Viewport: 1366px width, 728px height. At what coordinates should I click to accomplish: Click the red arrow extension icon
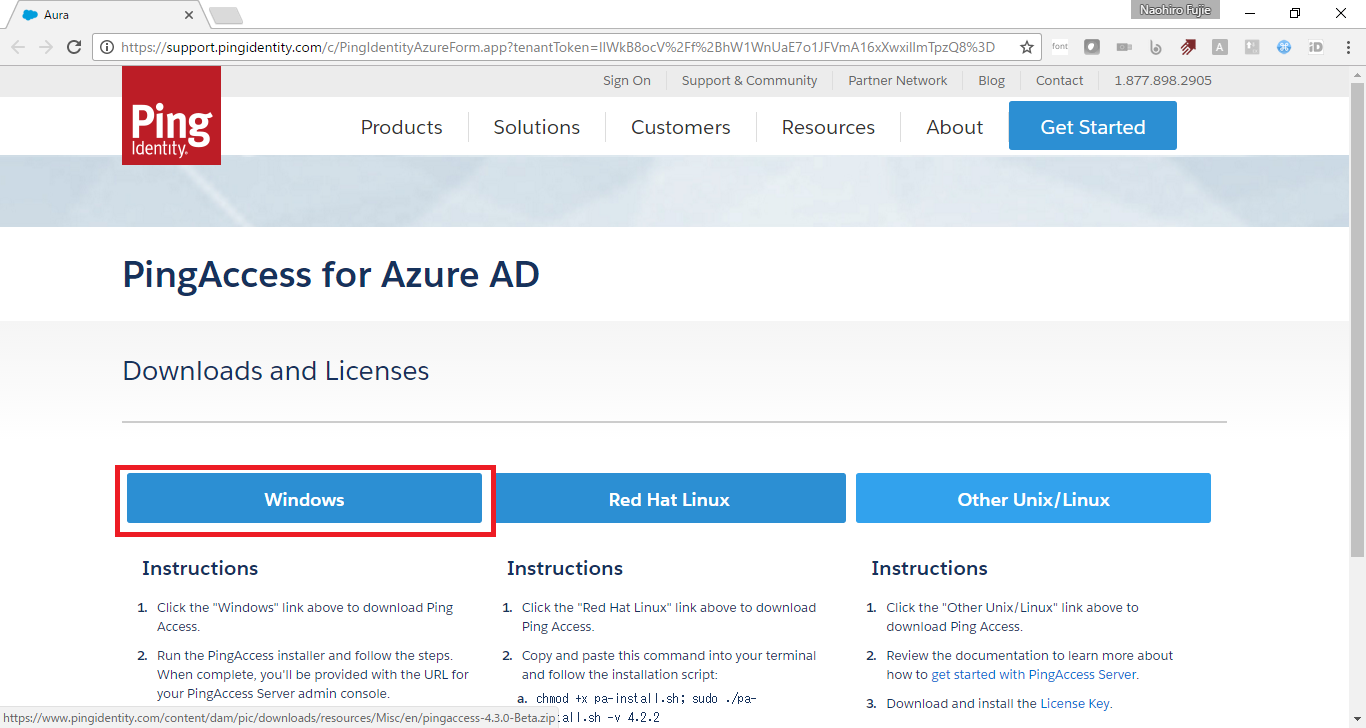(x=1188, y=46)
